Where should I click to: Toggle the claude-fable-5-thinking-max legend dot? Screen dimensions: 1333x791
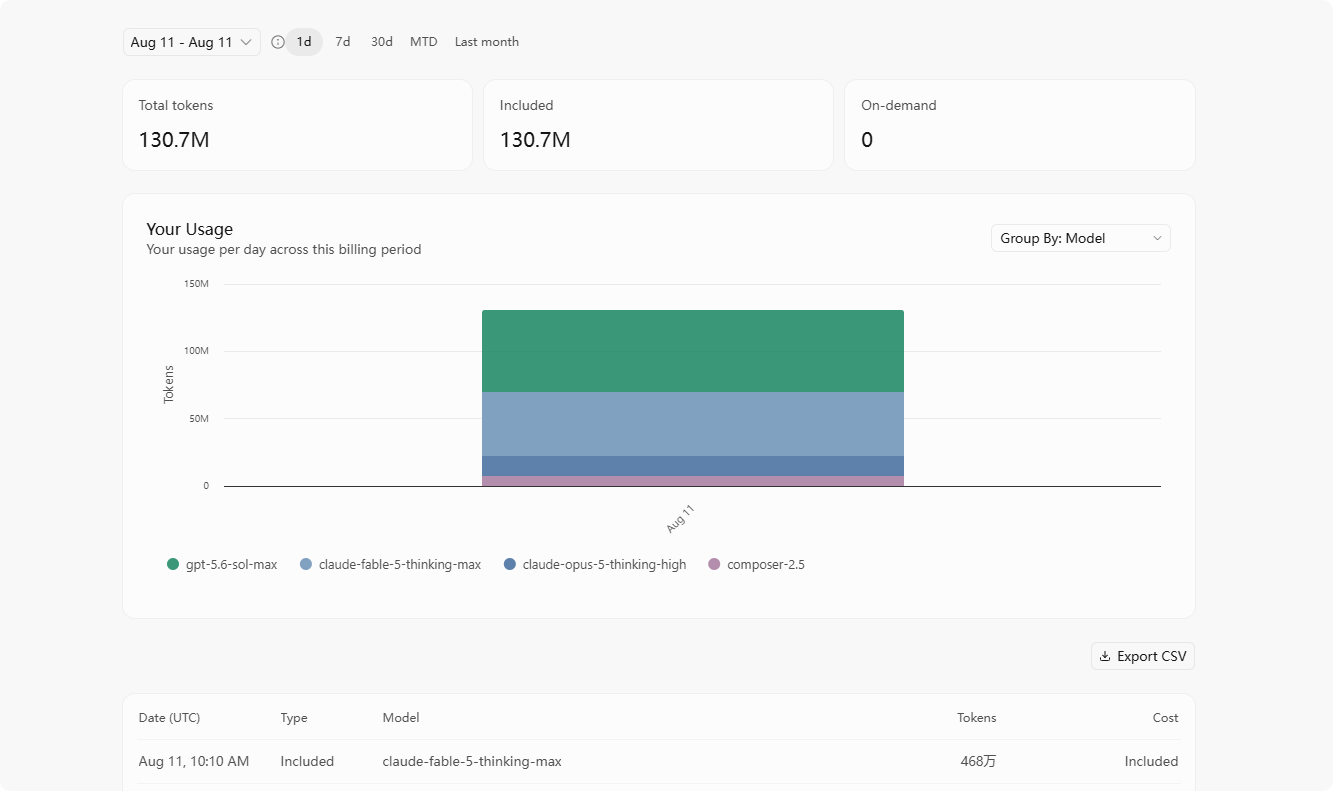[306, 564]
